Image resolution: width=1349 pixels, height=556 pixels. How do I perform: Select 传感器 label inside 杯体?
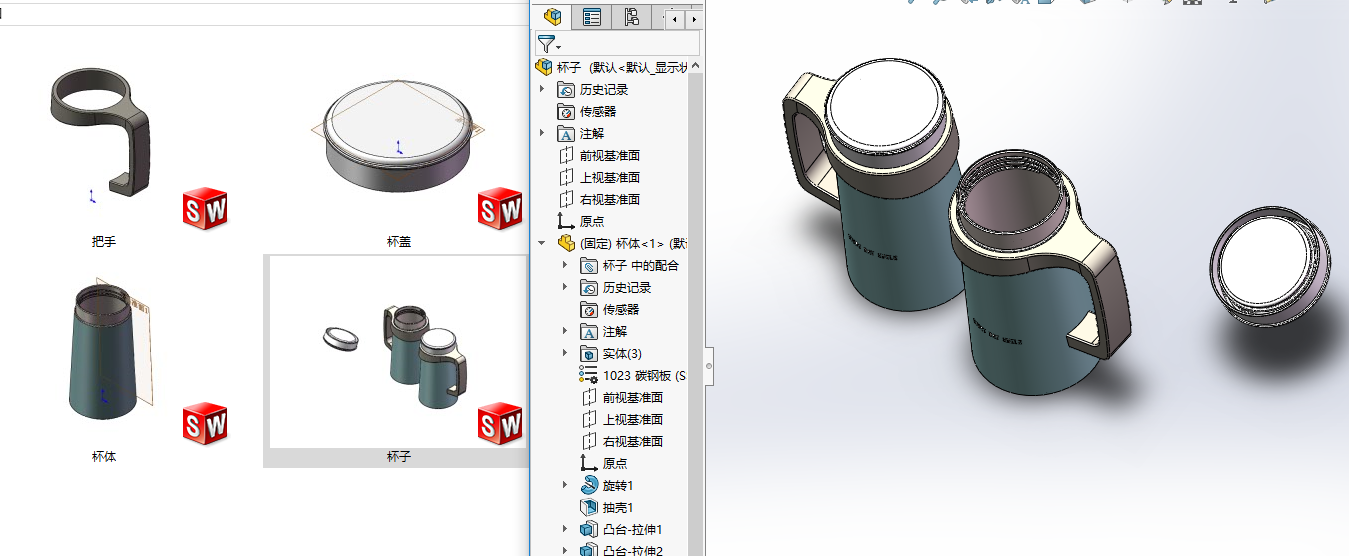click(621, 309)
